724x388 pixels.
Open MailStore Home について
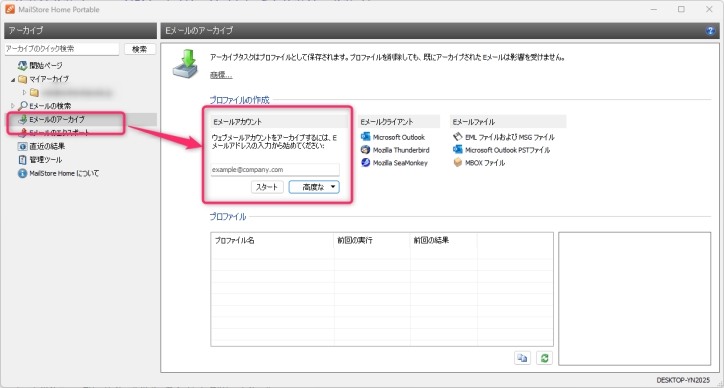pyautogui.click(x=64, y=174)
